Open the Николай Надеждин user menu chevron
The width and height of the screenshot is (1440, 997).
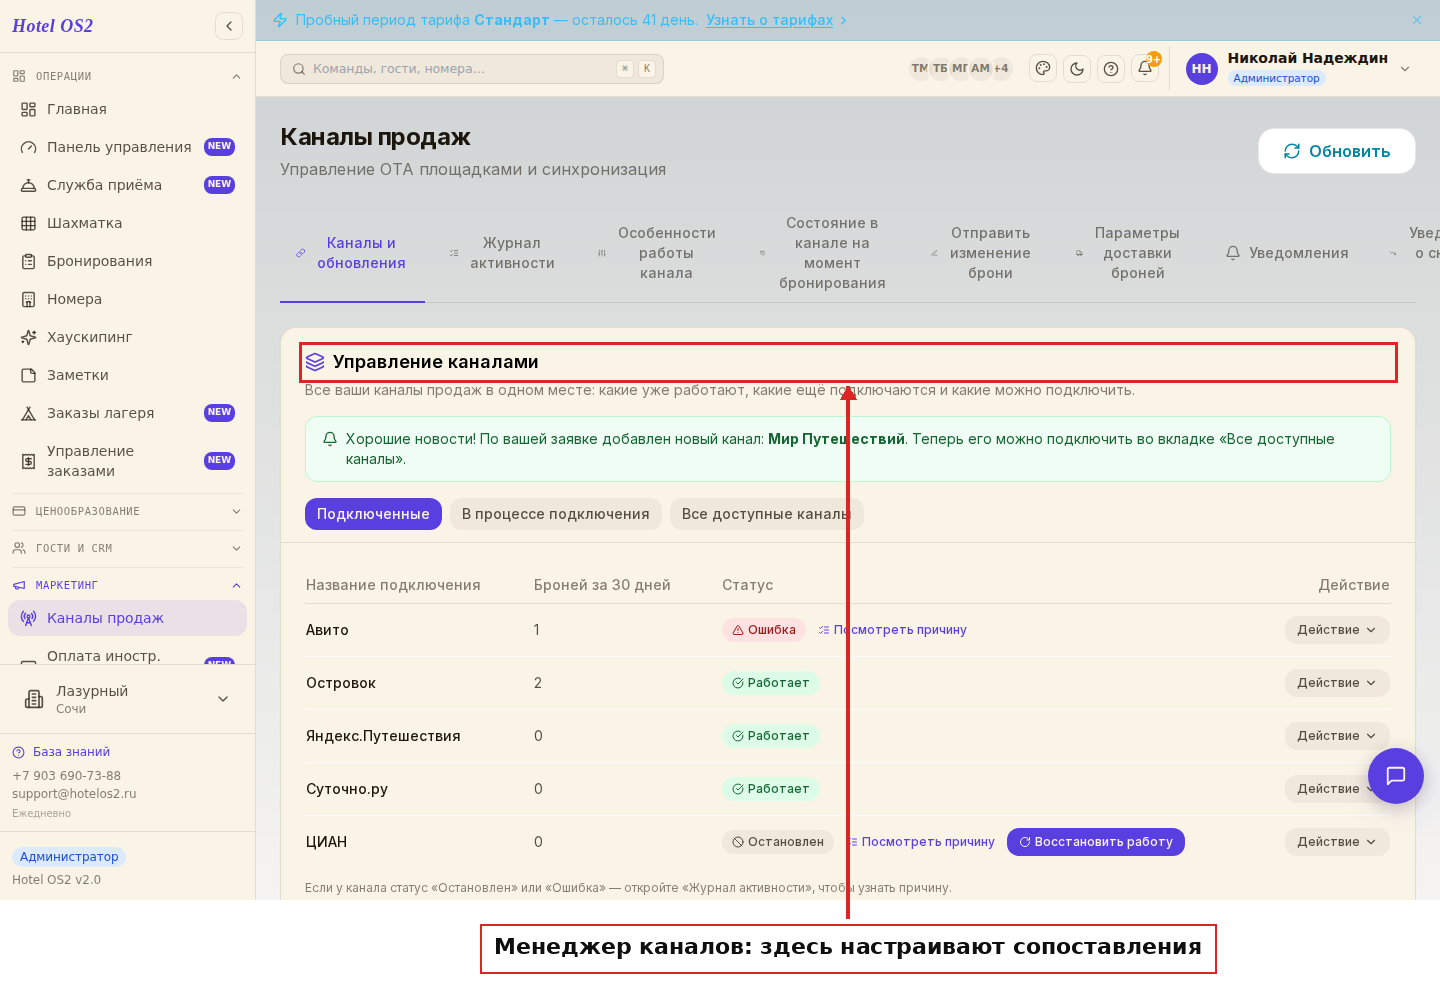click(x=1405, y=69)
